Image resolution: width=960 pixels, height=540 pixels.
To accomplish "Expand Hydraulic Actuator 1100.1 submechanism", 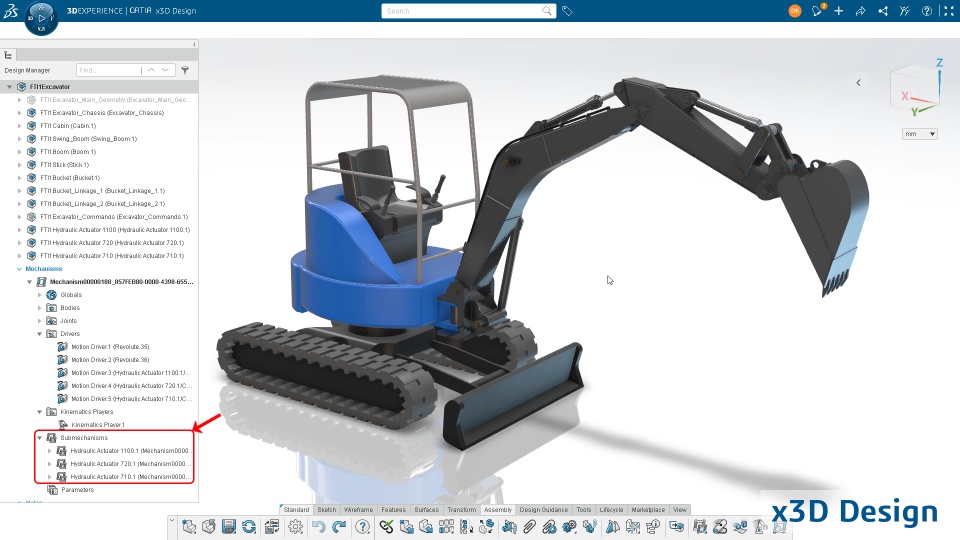I will pos(50,451).
